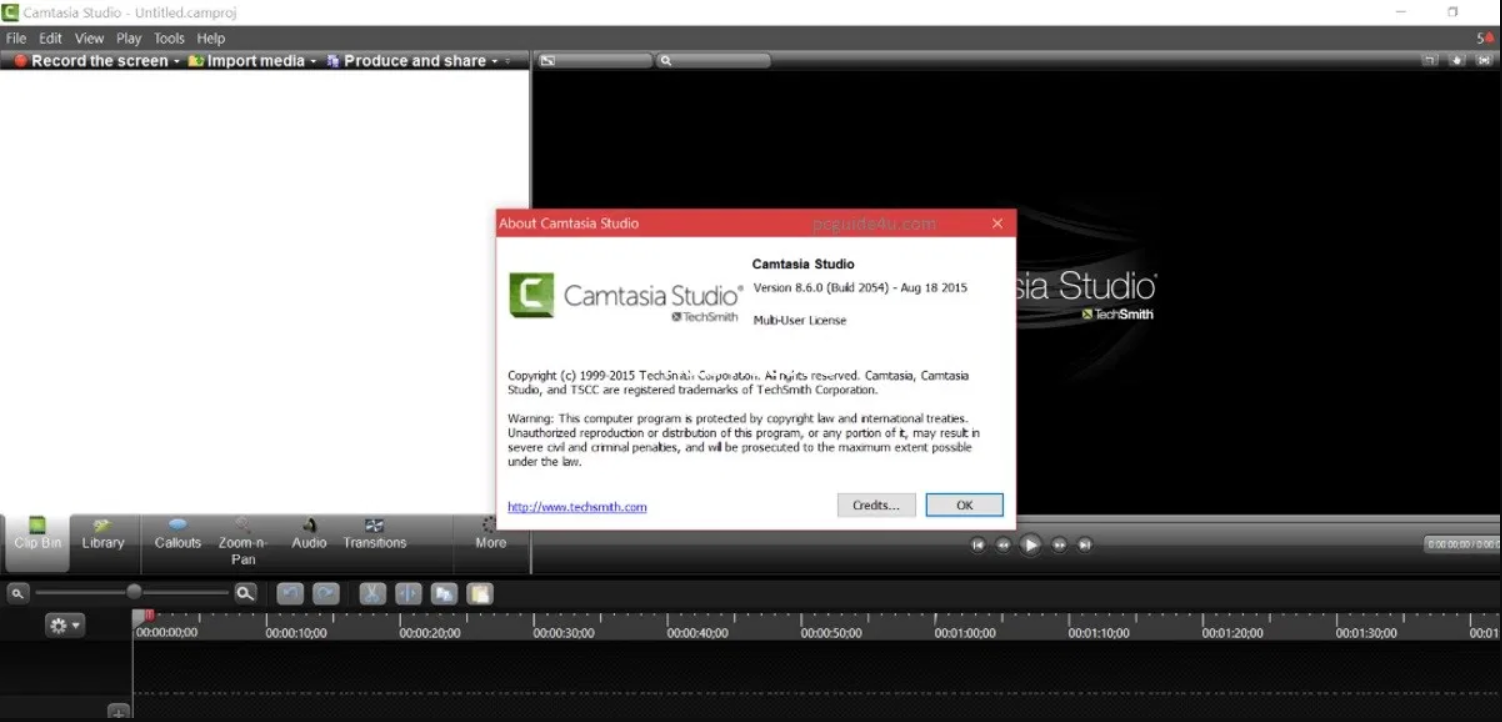Click the timeline playhead marker
The height and width of the screenshot is (722, 1502).
click(149, 615)
